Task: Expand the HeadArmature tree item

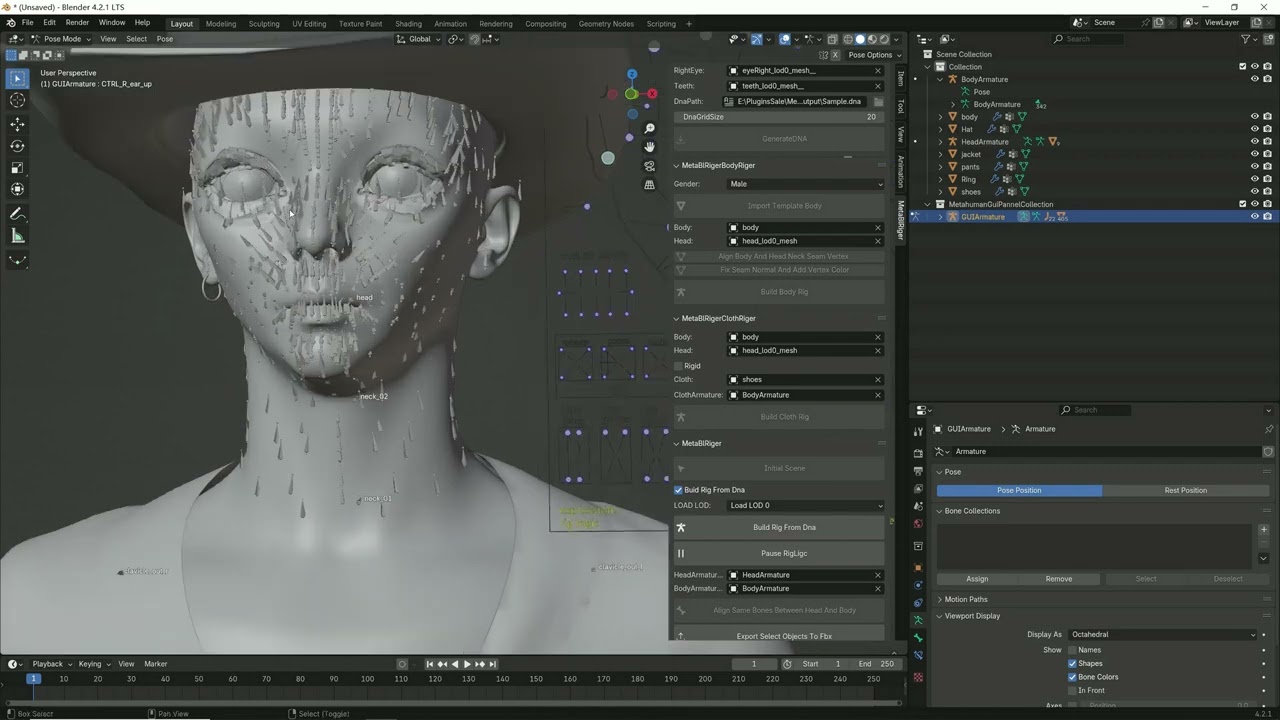Action: [940, 142]
